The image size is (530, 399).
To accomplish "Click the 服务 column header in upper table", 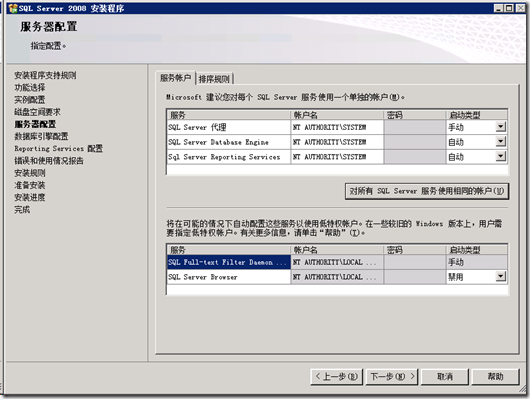I will coord(229,115).
